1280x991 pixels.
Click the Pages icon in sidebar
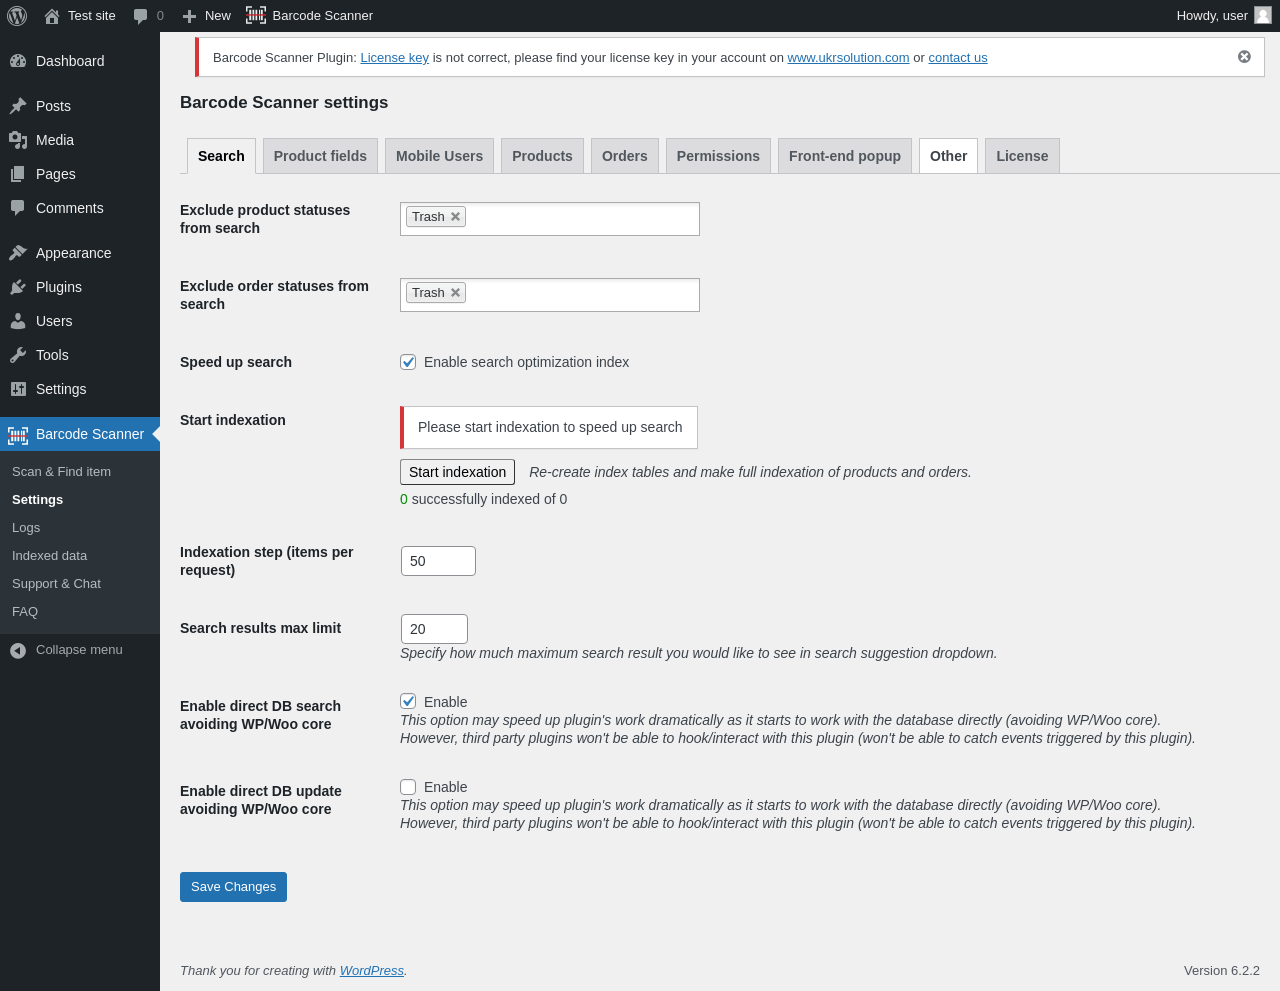[18, 174]
